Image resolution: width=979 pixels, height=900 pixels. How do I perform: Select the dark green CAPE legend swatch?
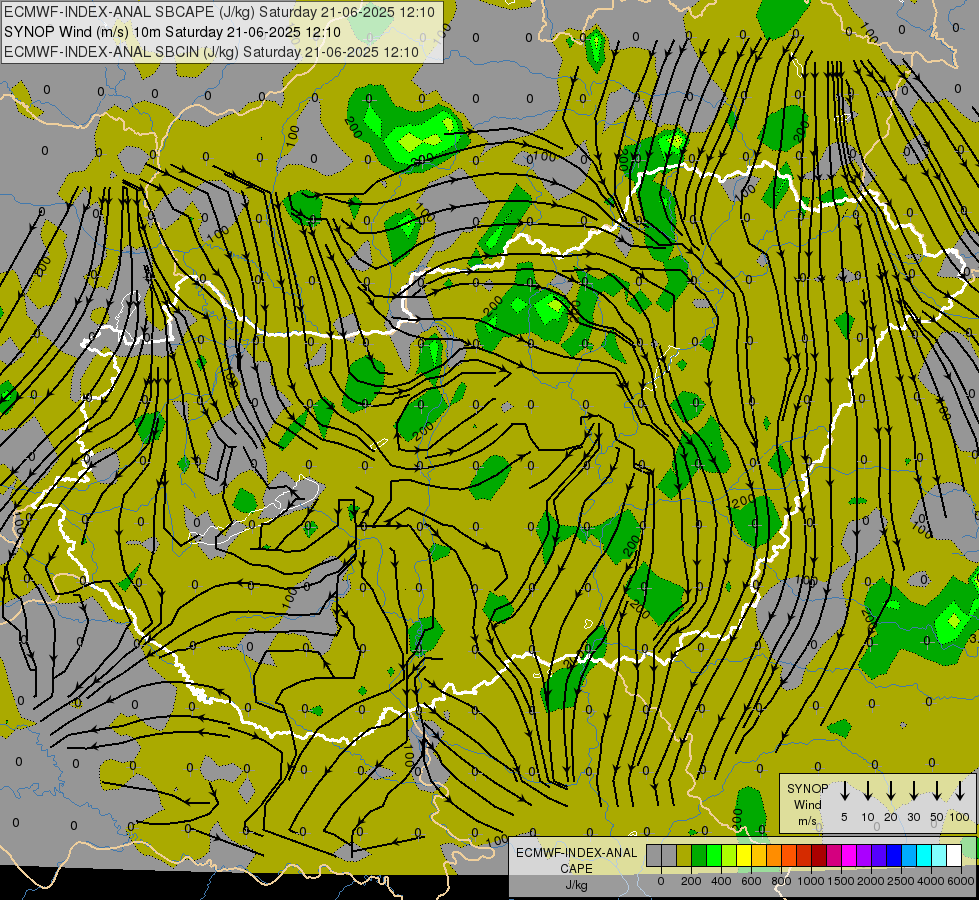[699, 855]
